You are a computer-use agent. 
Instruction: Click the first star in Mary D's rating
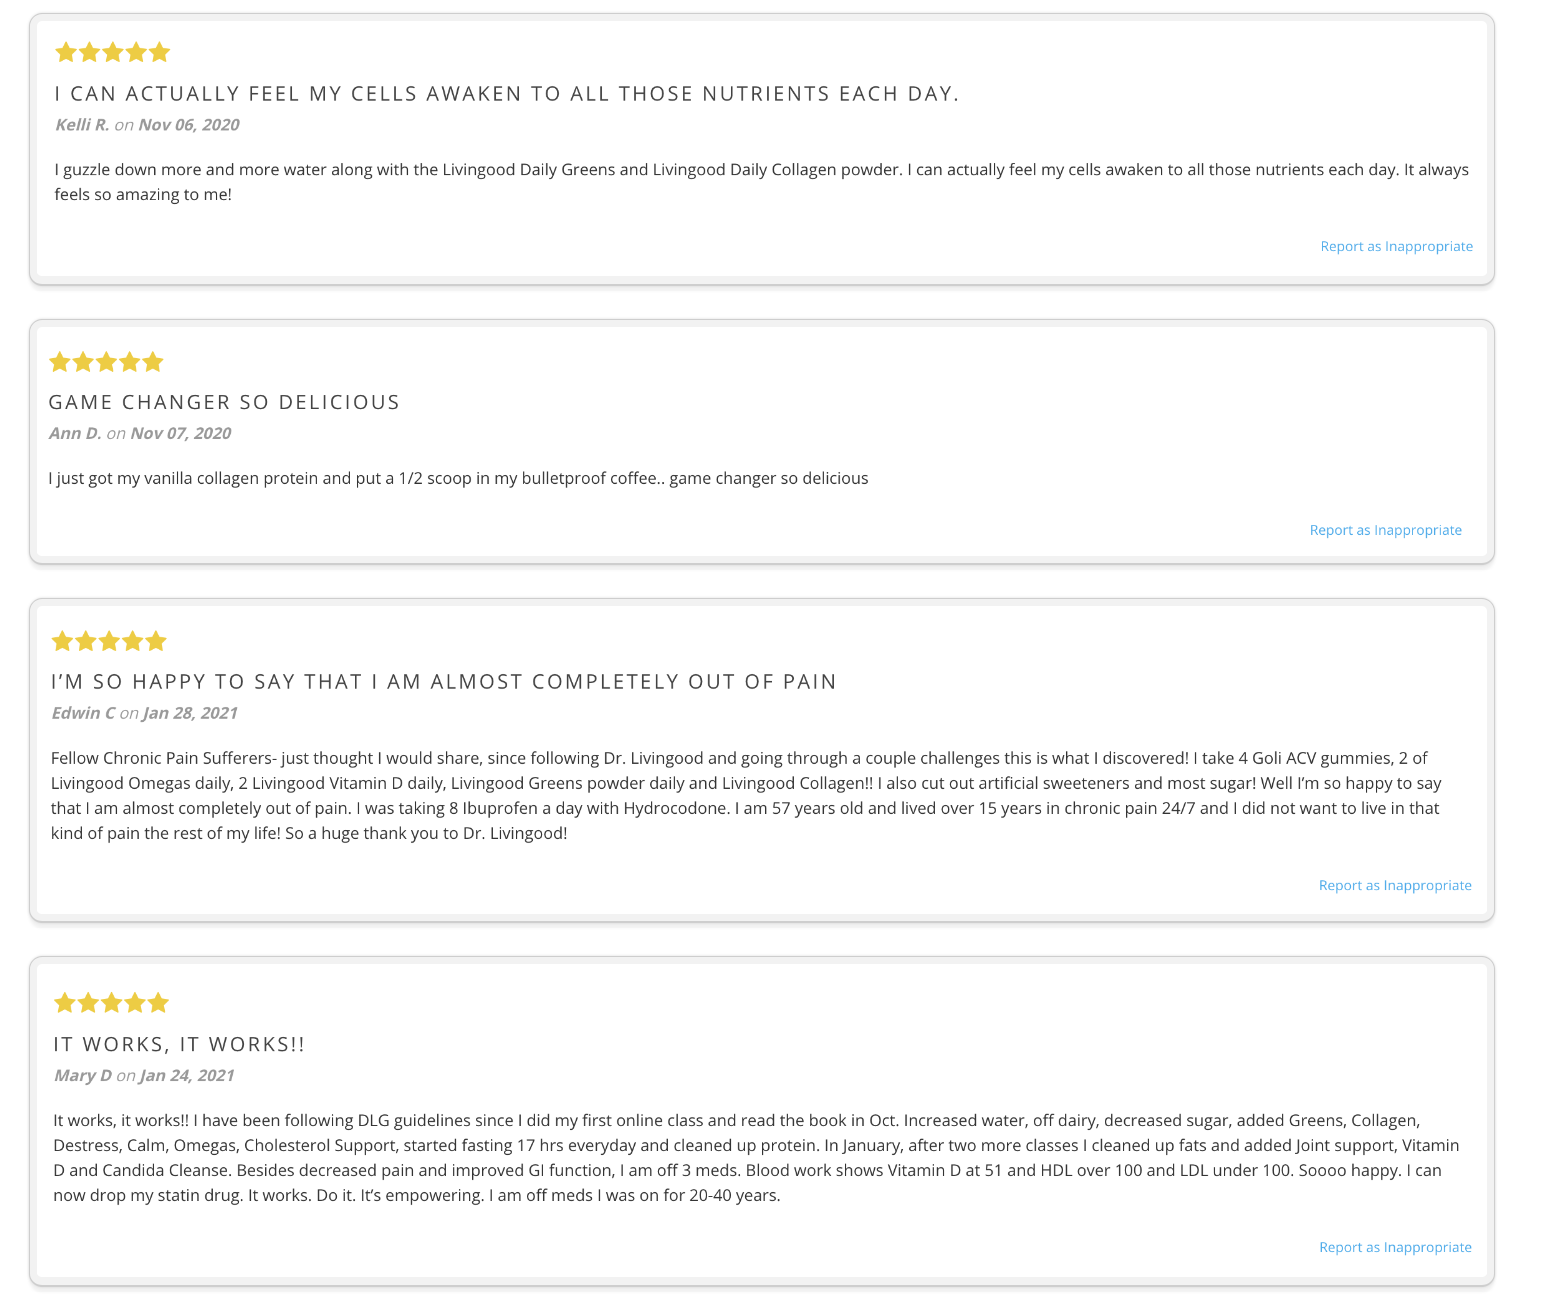tap(65, 1003)
